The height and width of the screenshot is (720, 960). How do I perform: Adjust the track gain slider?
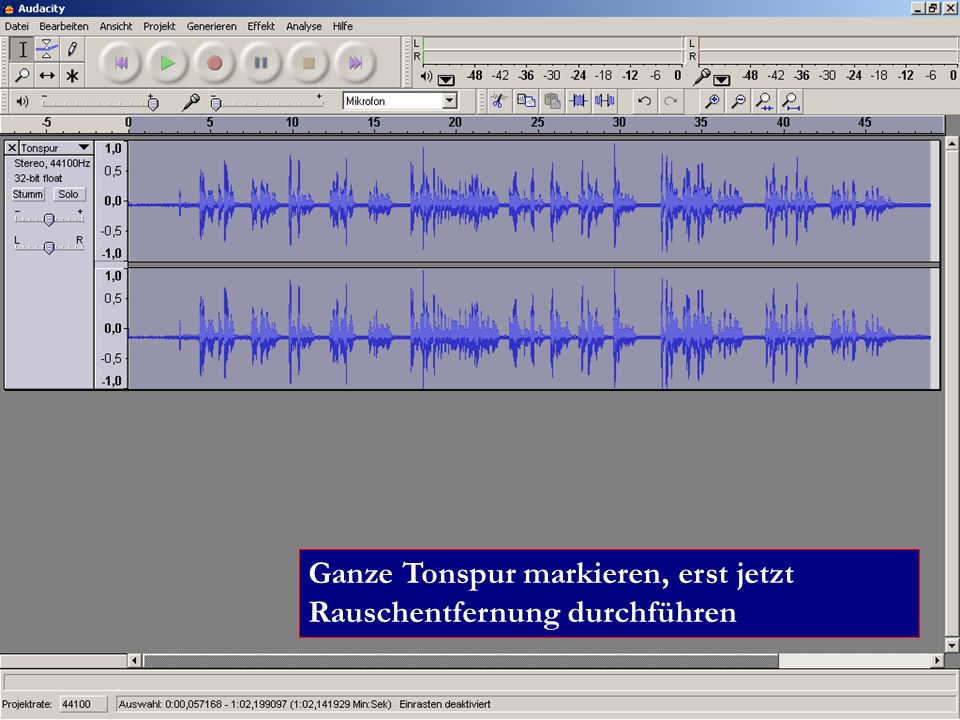click(49, 218)
